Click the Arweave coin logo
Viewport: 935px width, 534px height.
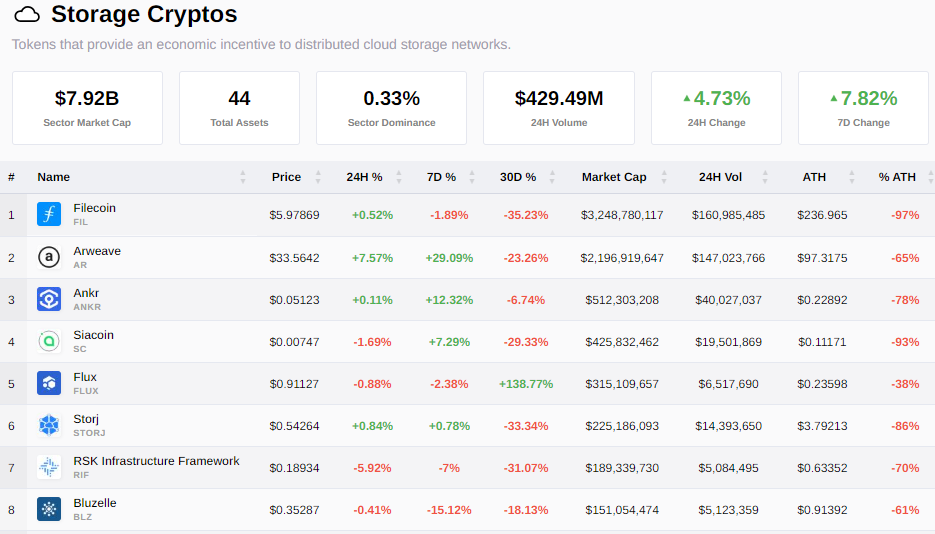49,257
